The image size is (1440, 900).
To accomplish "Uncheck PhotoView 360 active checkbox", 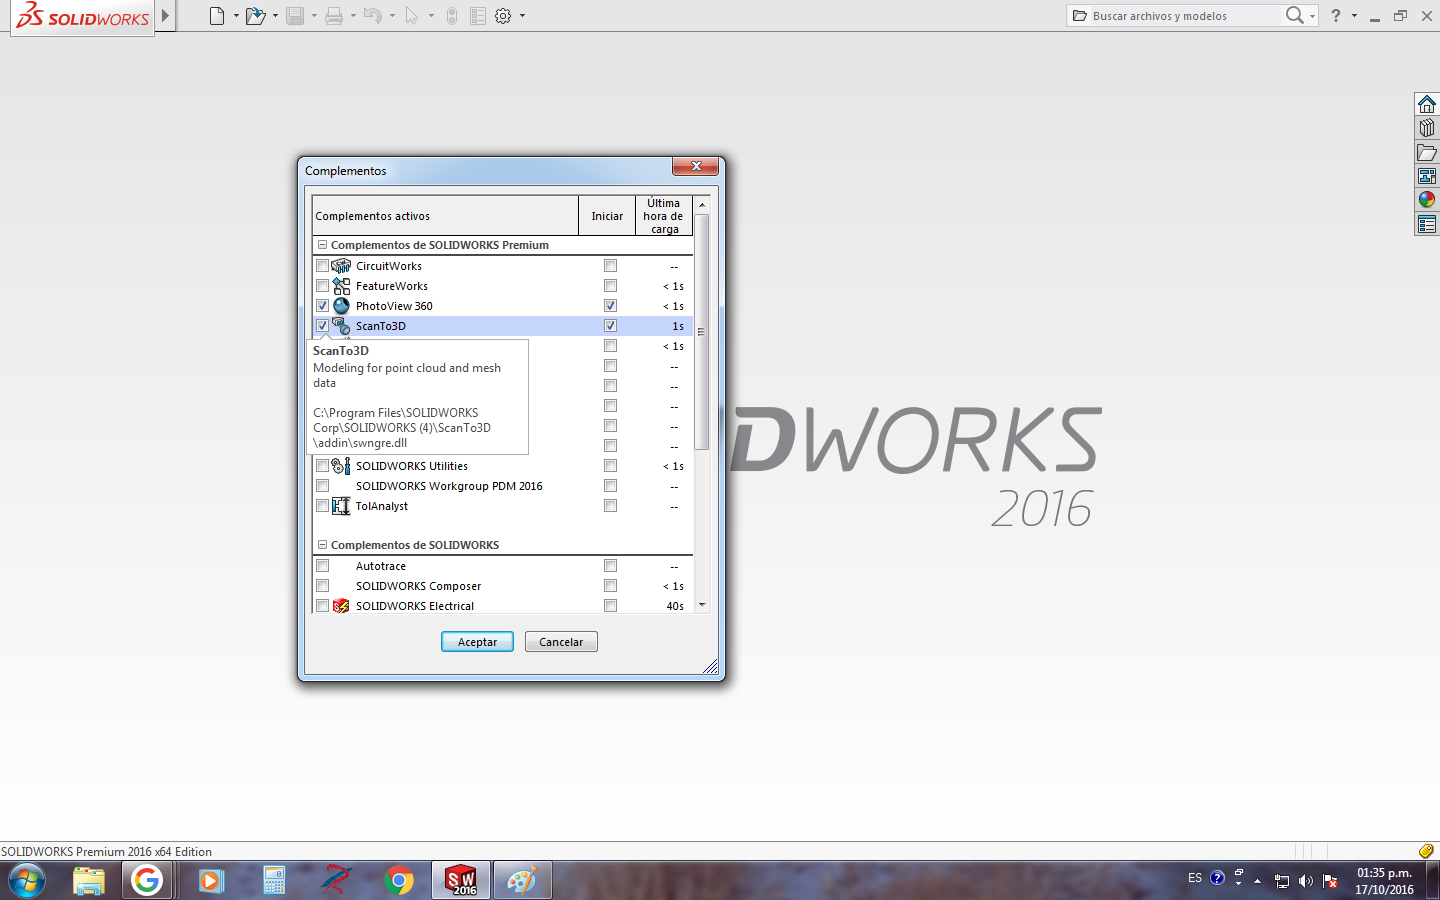I will [x=322, y=306].
